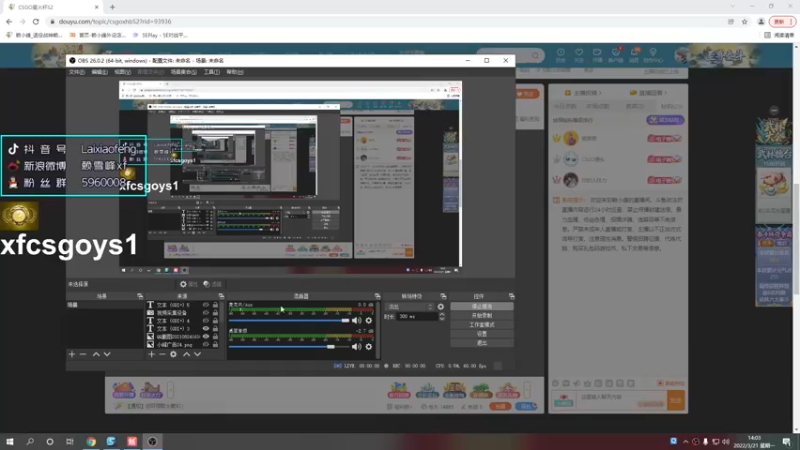The image size is (800, 450).
Task: Click the Stop Streaming button in Controls
Action: tap(482, 307)
